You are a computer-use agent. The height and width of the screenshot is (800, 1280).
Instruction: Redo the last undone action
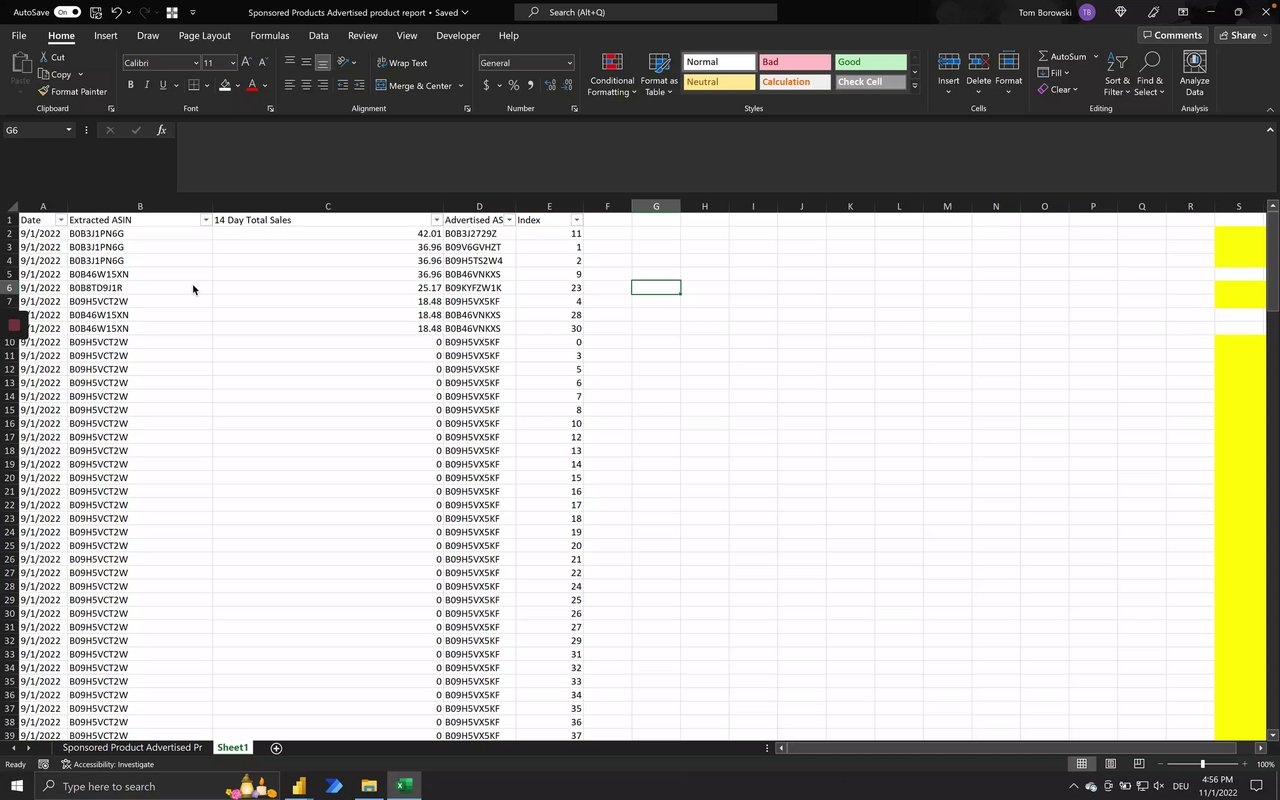point(145,12)
